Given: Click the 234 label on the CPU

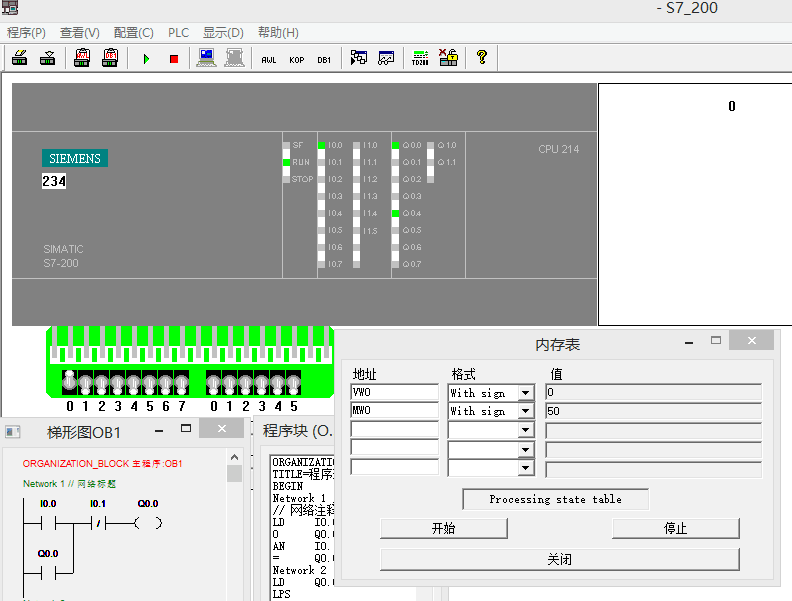Looking at the screenshot, I should click(54, 181).
